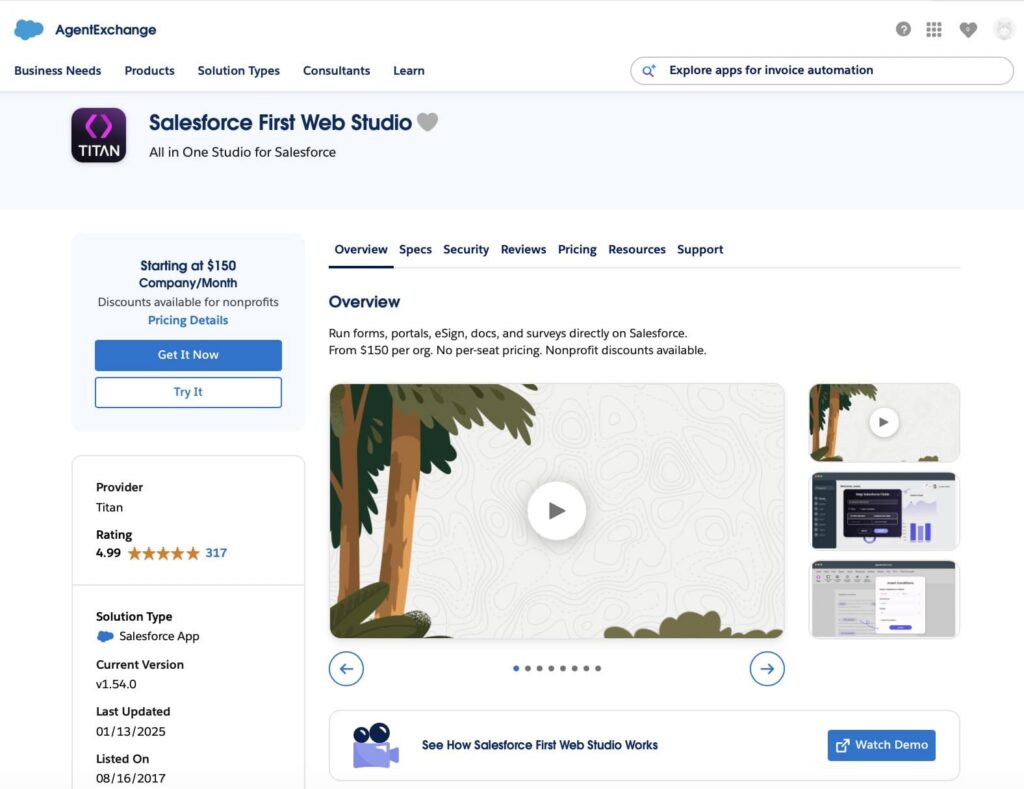
Task: Select the video thumbnail in side gallery
Action: [884, 423]
